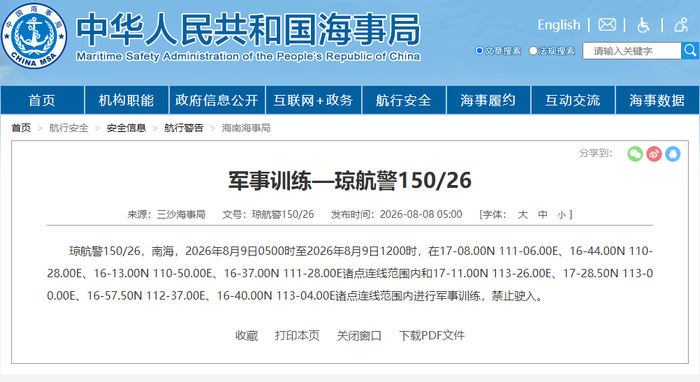Viewport: 700px width, 382px height.
Task: Open the 互动交流 navigation menu
Action: 573,100
